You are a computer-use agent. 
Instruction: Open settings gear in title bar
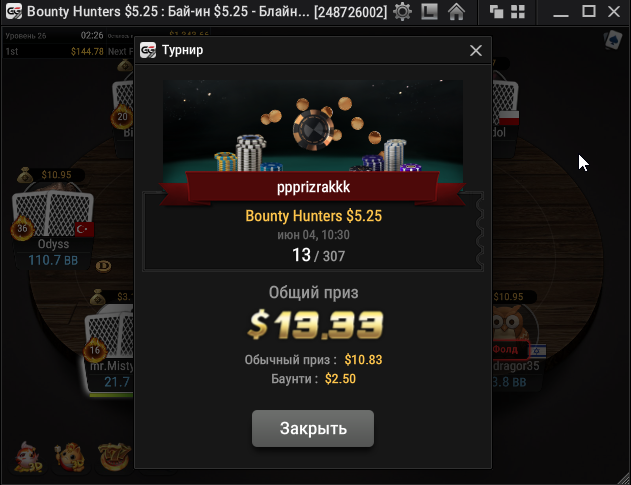402,11
